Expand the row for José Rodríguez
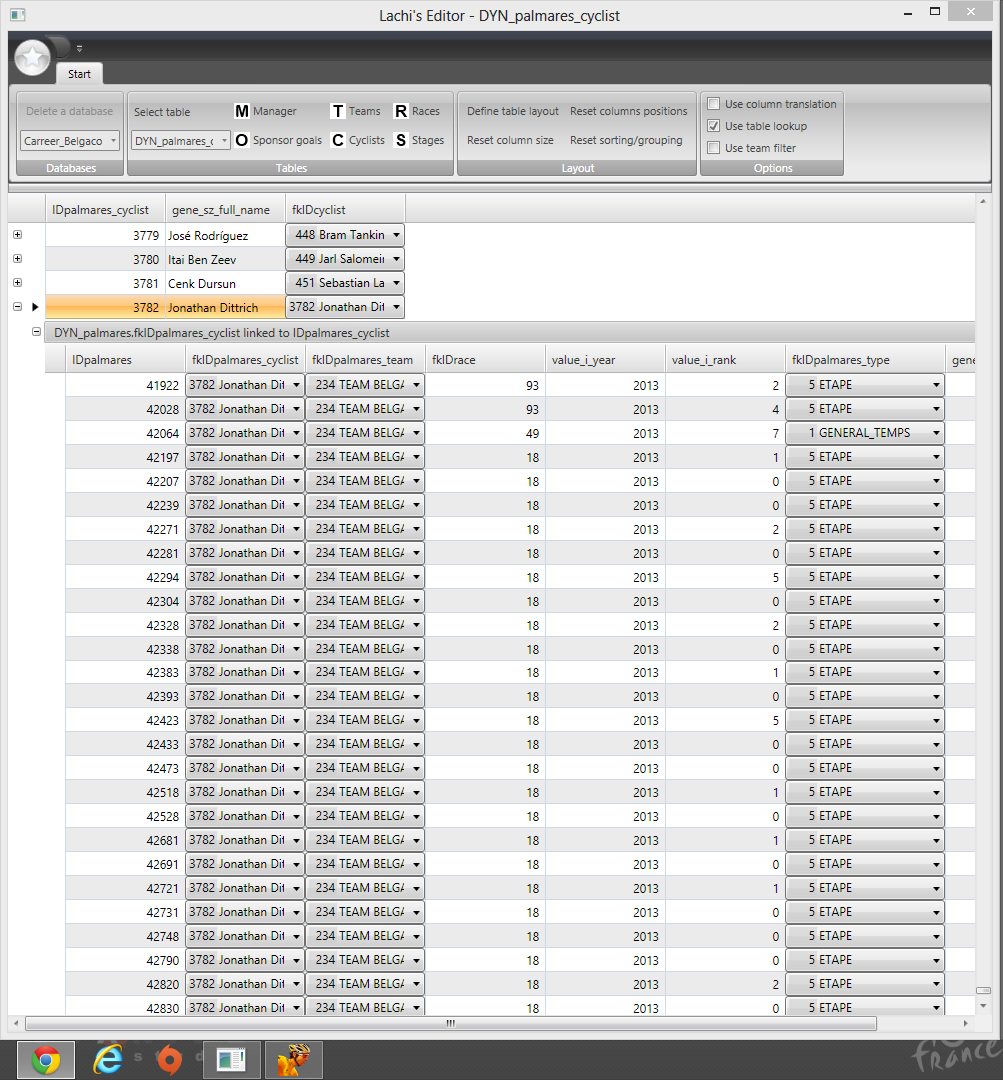 18,235
